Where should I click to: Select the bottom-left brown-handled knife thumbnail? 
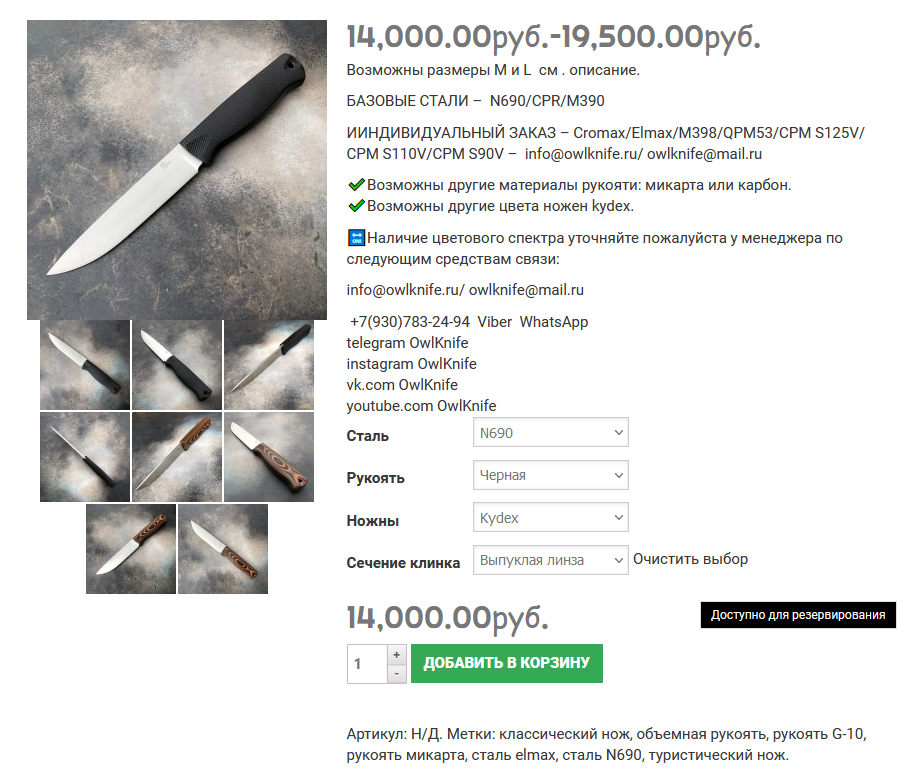pos(131,549)
